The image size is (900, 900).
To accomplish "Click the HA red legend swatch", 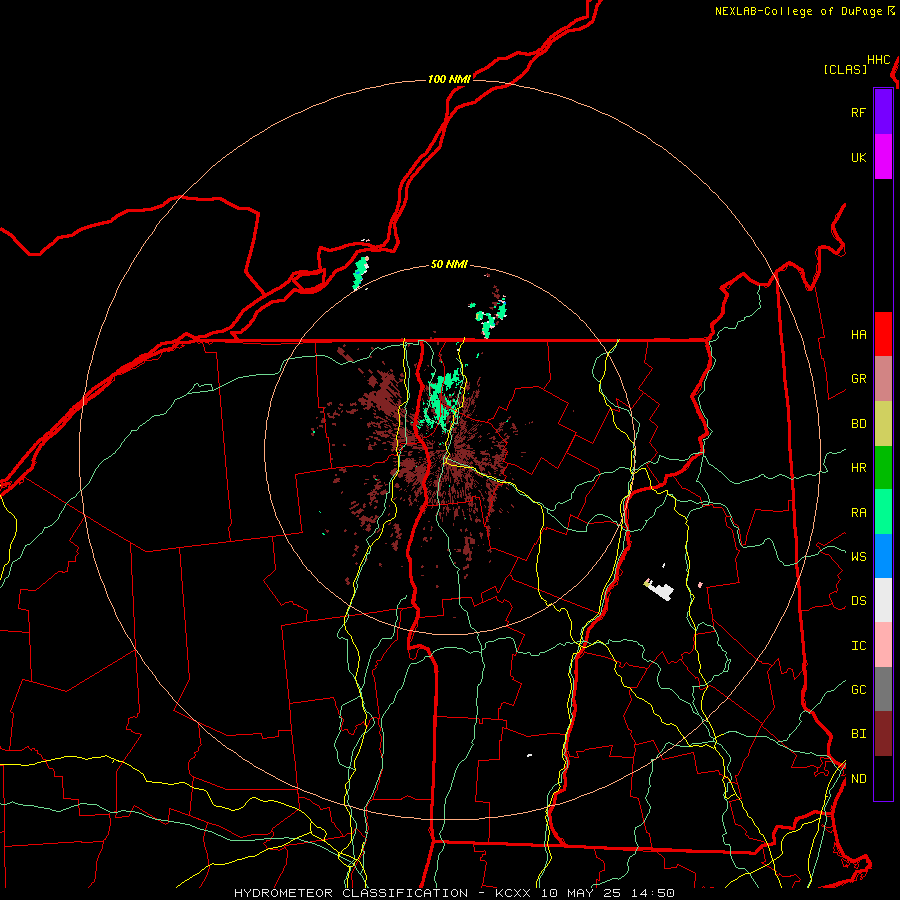I will (x=883, y=334).
